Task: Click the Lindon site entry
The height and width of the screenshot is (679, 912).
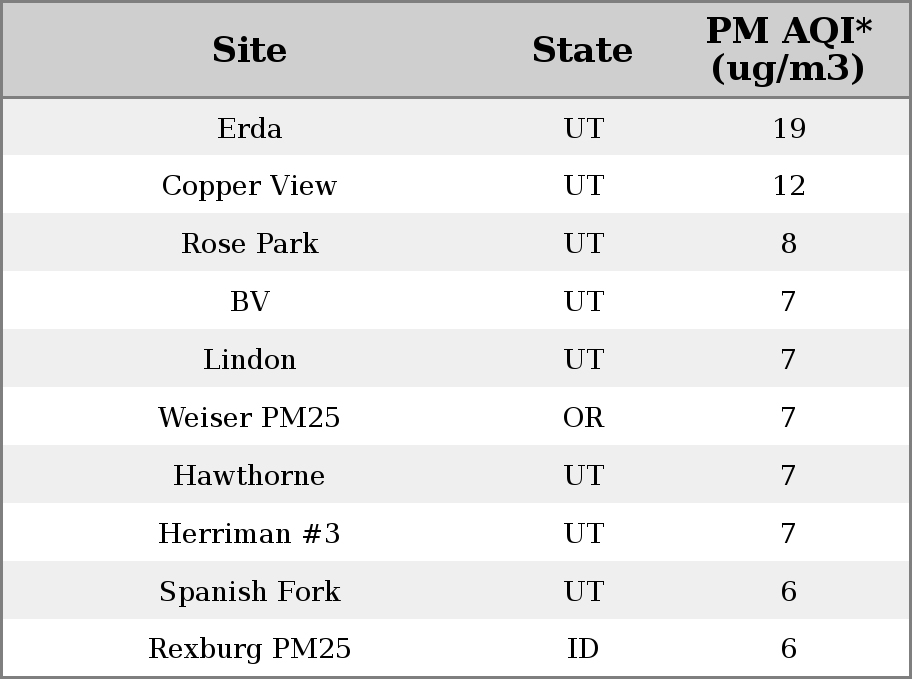Action: (x=250, y=359)
